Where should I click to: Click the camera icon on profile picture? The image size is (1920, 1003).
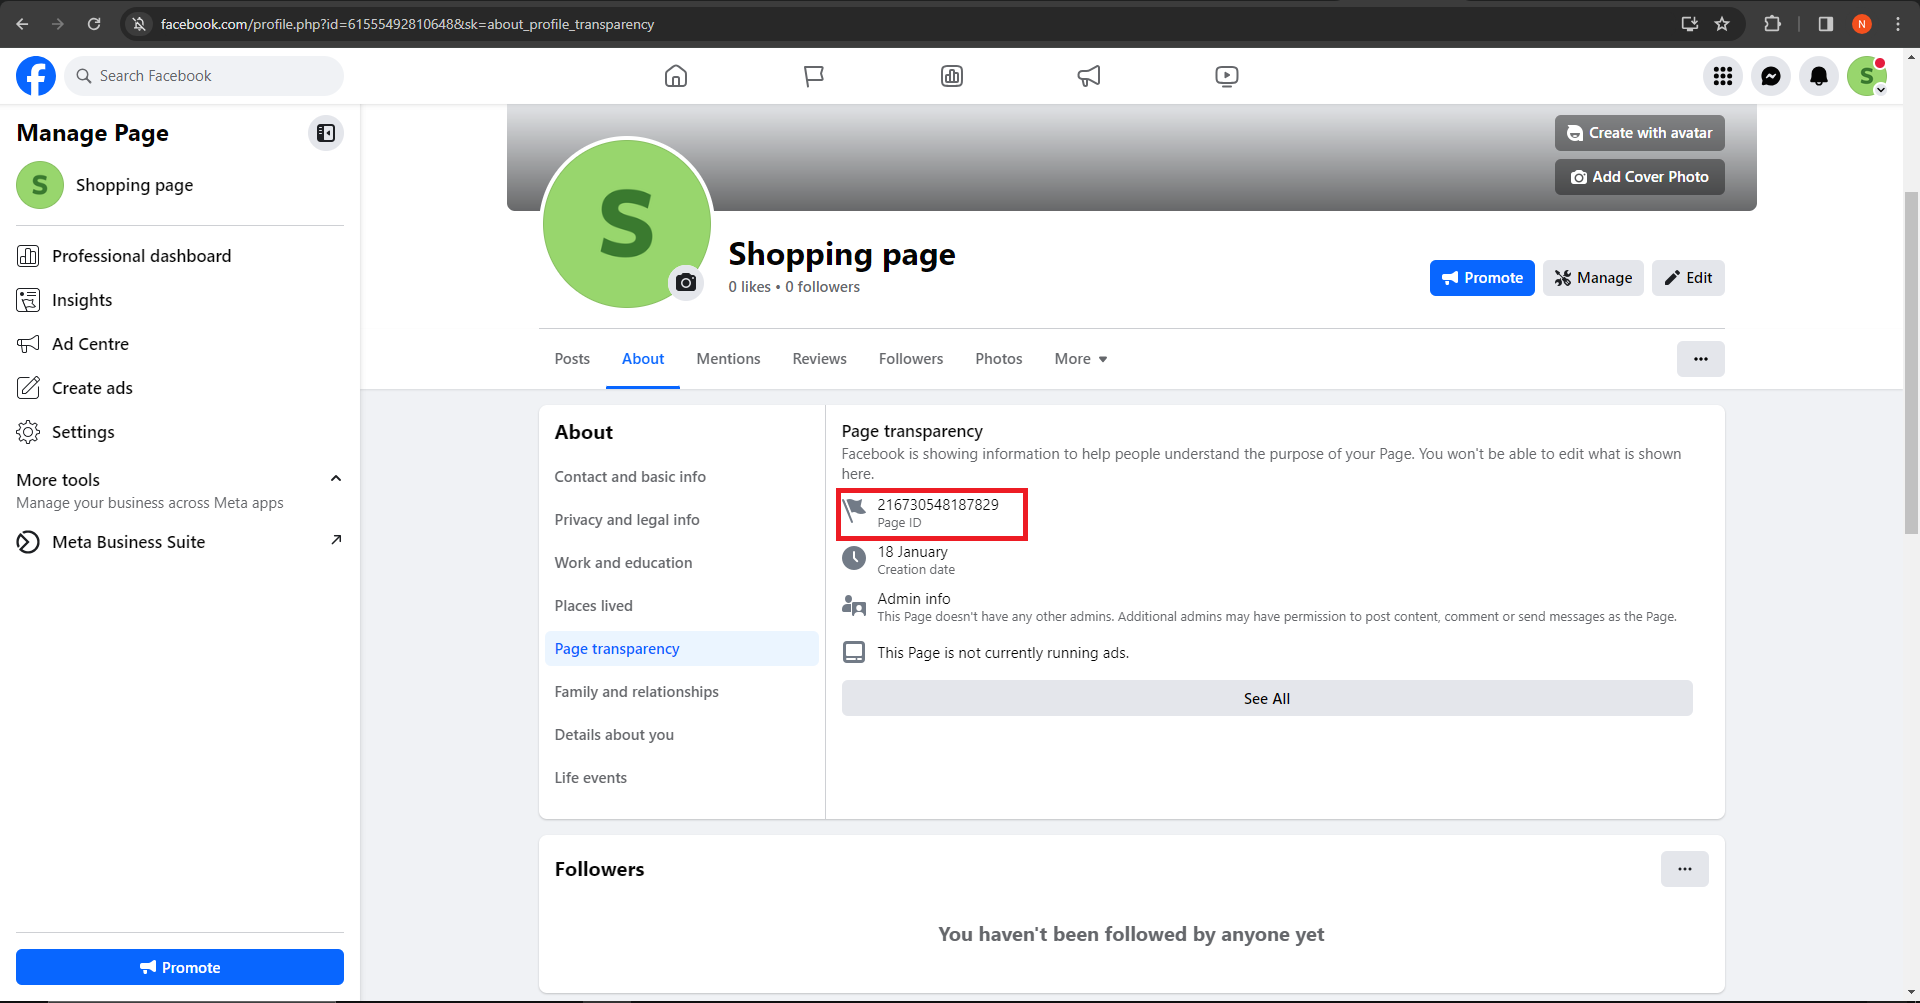tap(686, 283)
